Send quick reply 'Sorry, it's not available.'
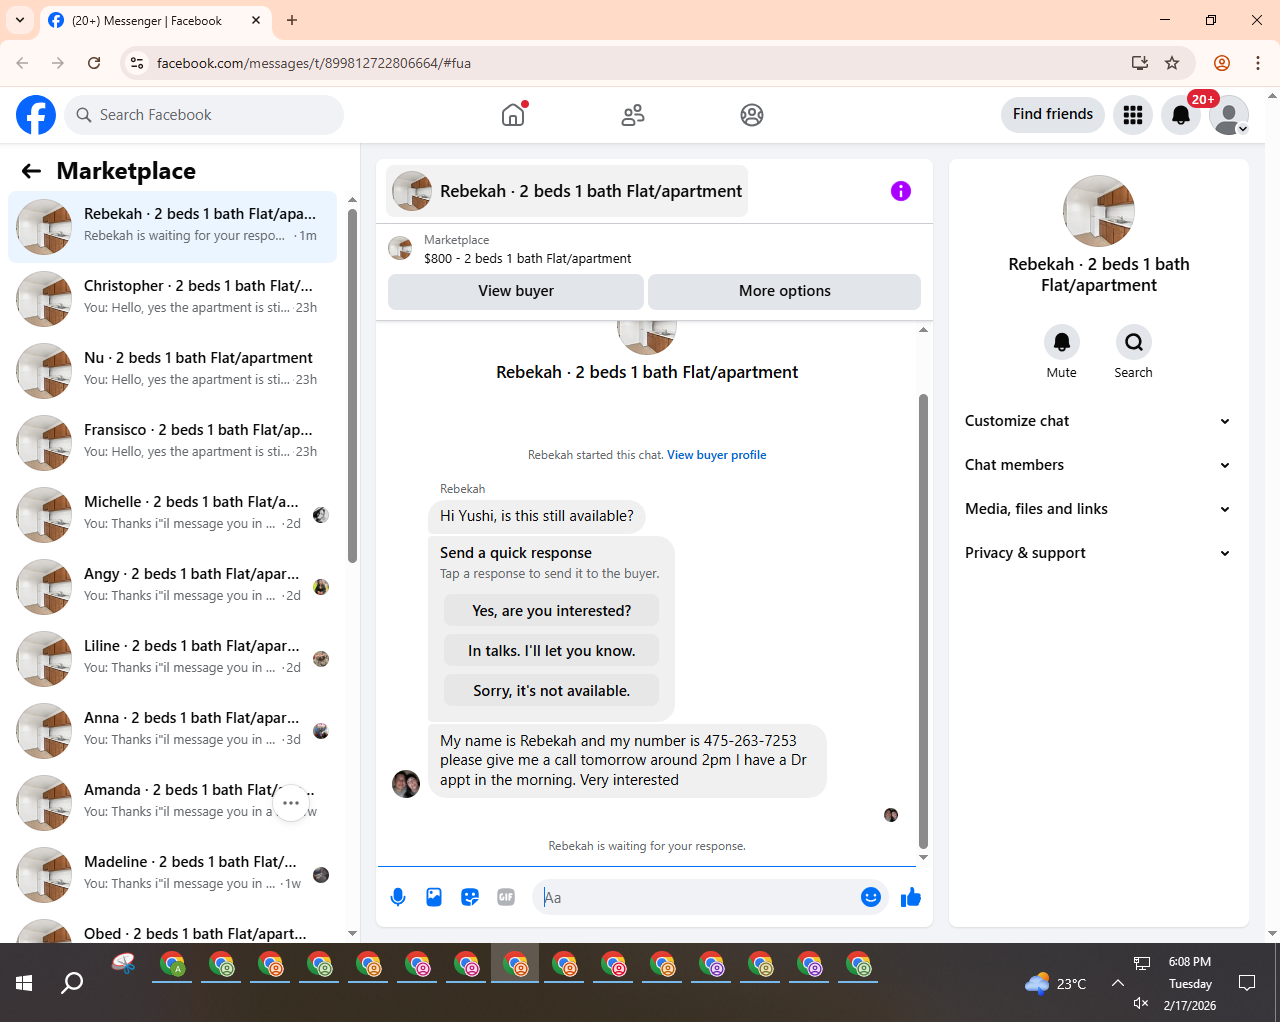This screenshot has height=1022, width=1280. 551,691
